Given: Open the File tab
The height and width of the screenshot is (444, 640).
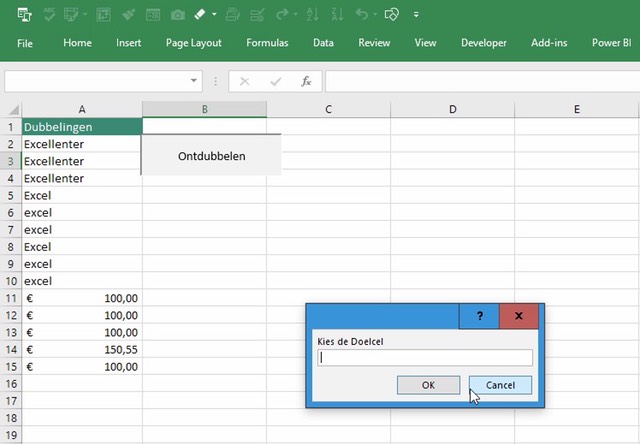Looking at the screenshot, I should pos(25,43).
